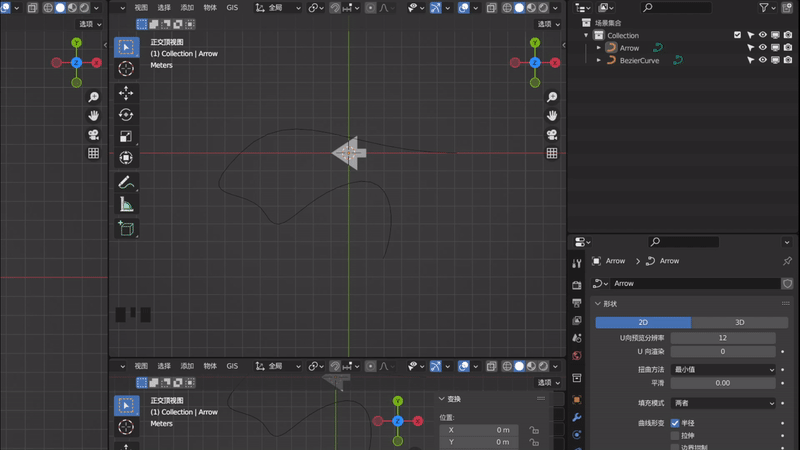
Task: Open the Object properties tab
Action: pyautogui.click(x=577, y=399)
